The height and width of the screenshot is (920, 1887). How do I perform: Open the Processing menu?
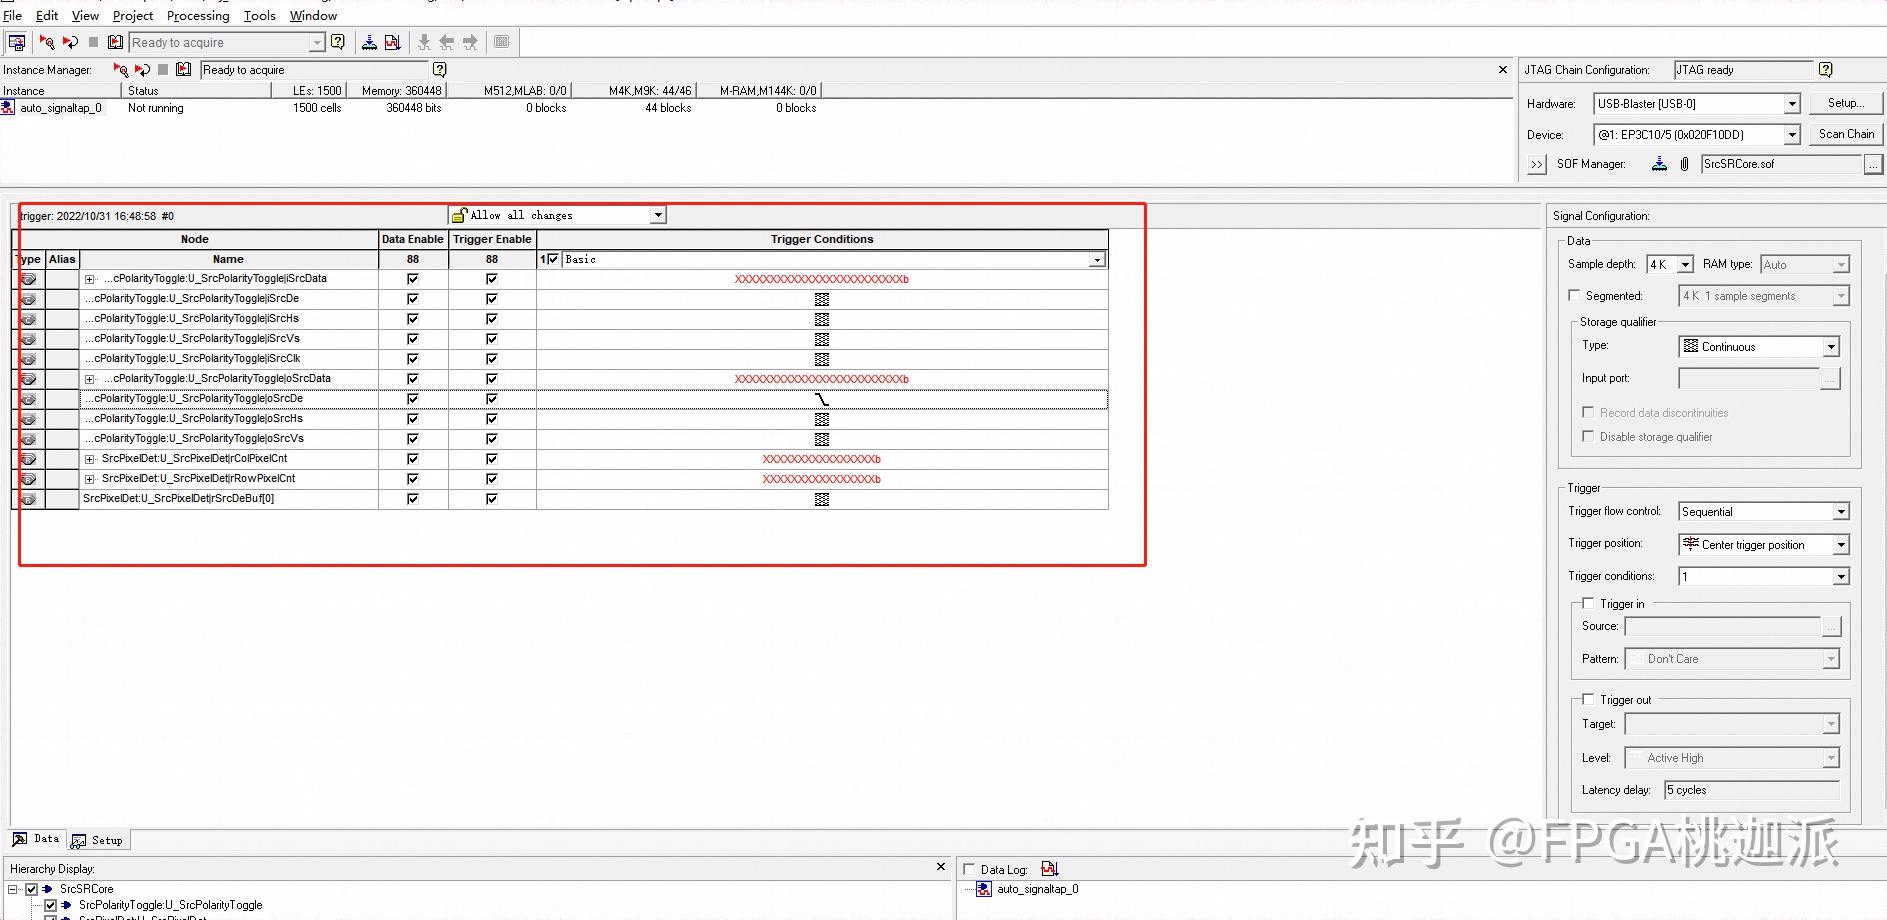pyautogui.click(x=198, y=15)
